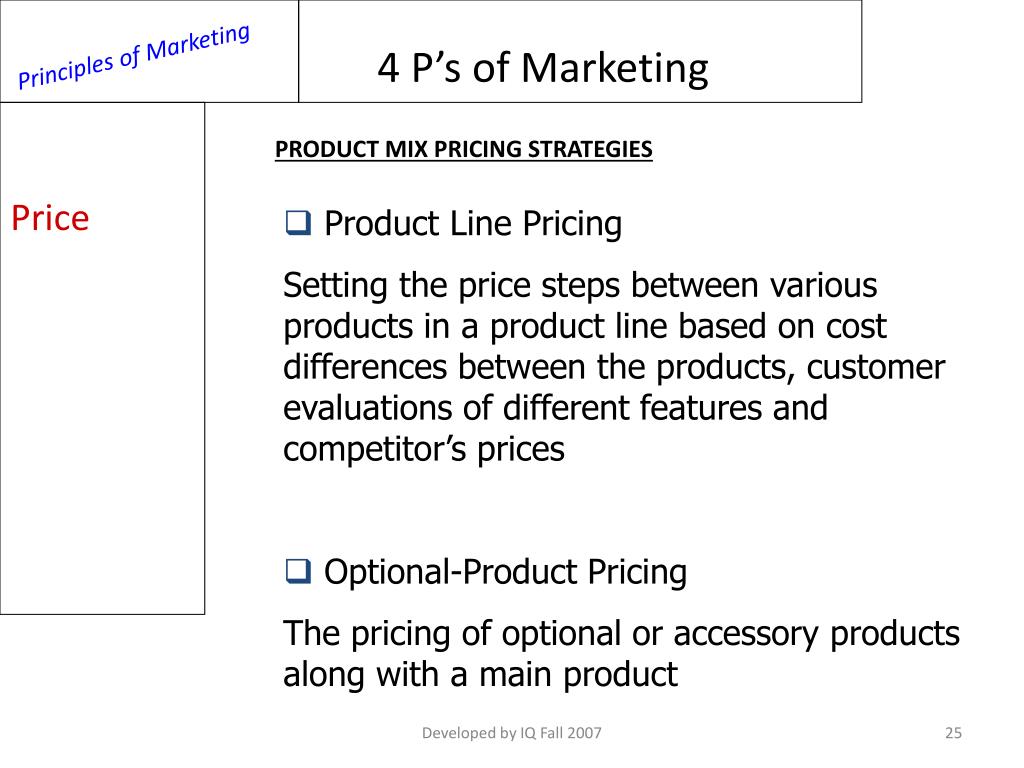1024x768 pixels.
Task: Click the word 'Marketing' in the title
Action: [615, 68]
